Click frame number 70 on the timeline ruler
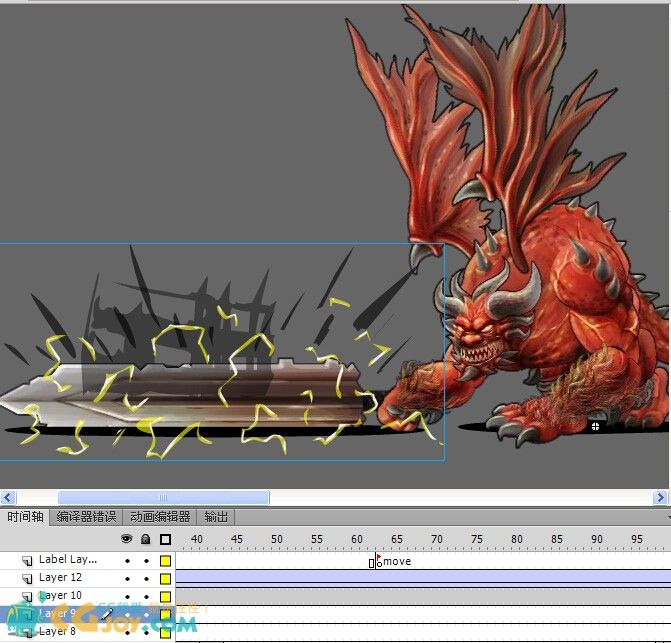The width and height of the screenshot is (671, 643). [437, 539]
